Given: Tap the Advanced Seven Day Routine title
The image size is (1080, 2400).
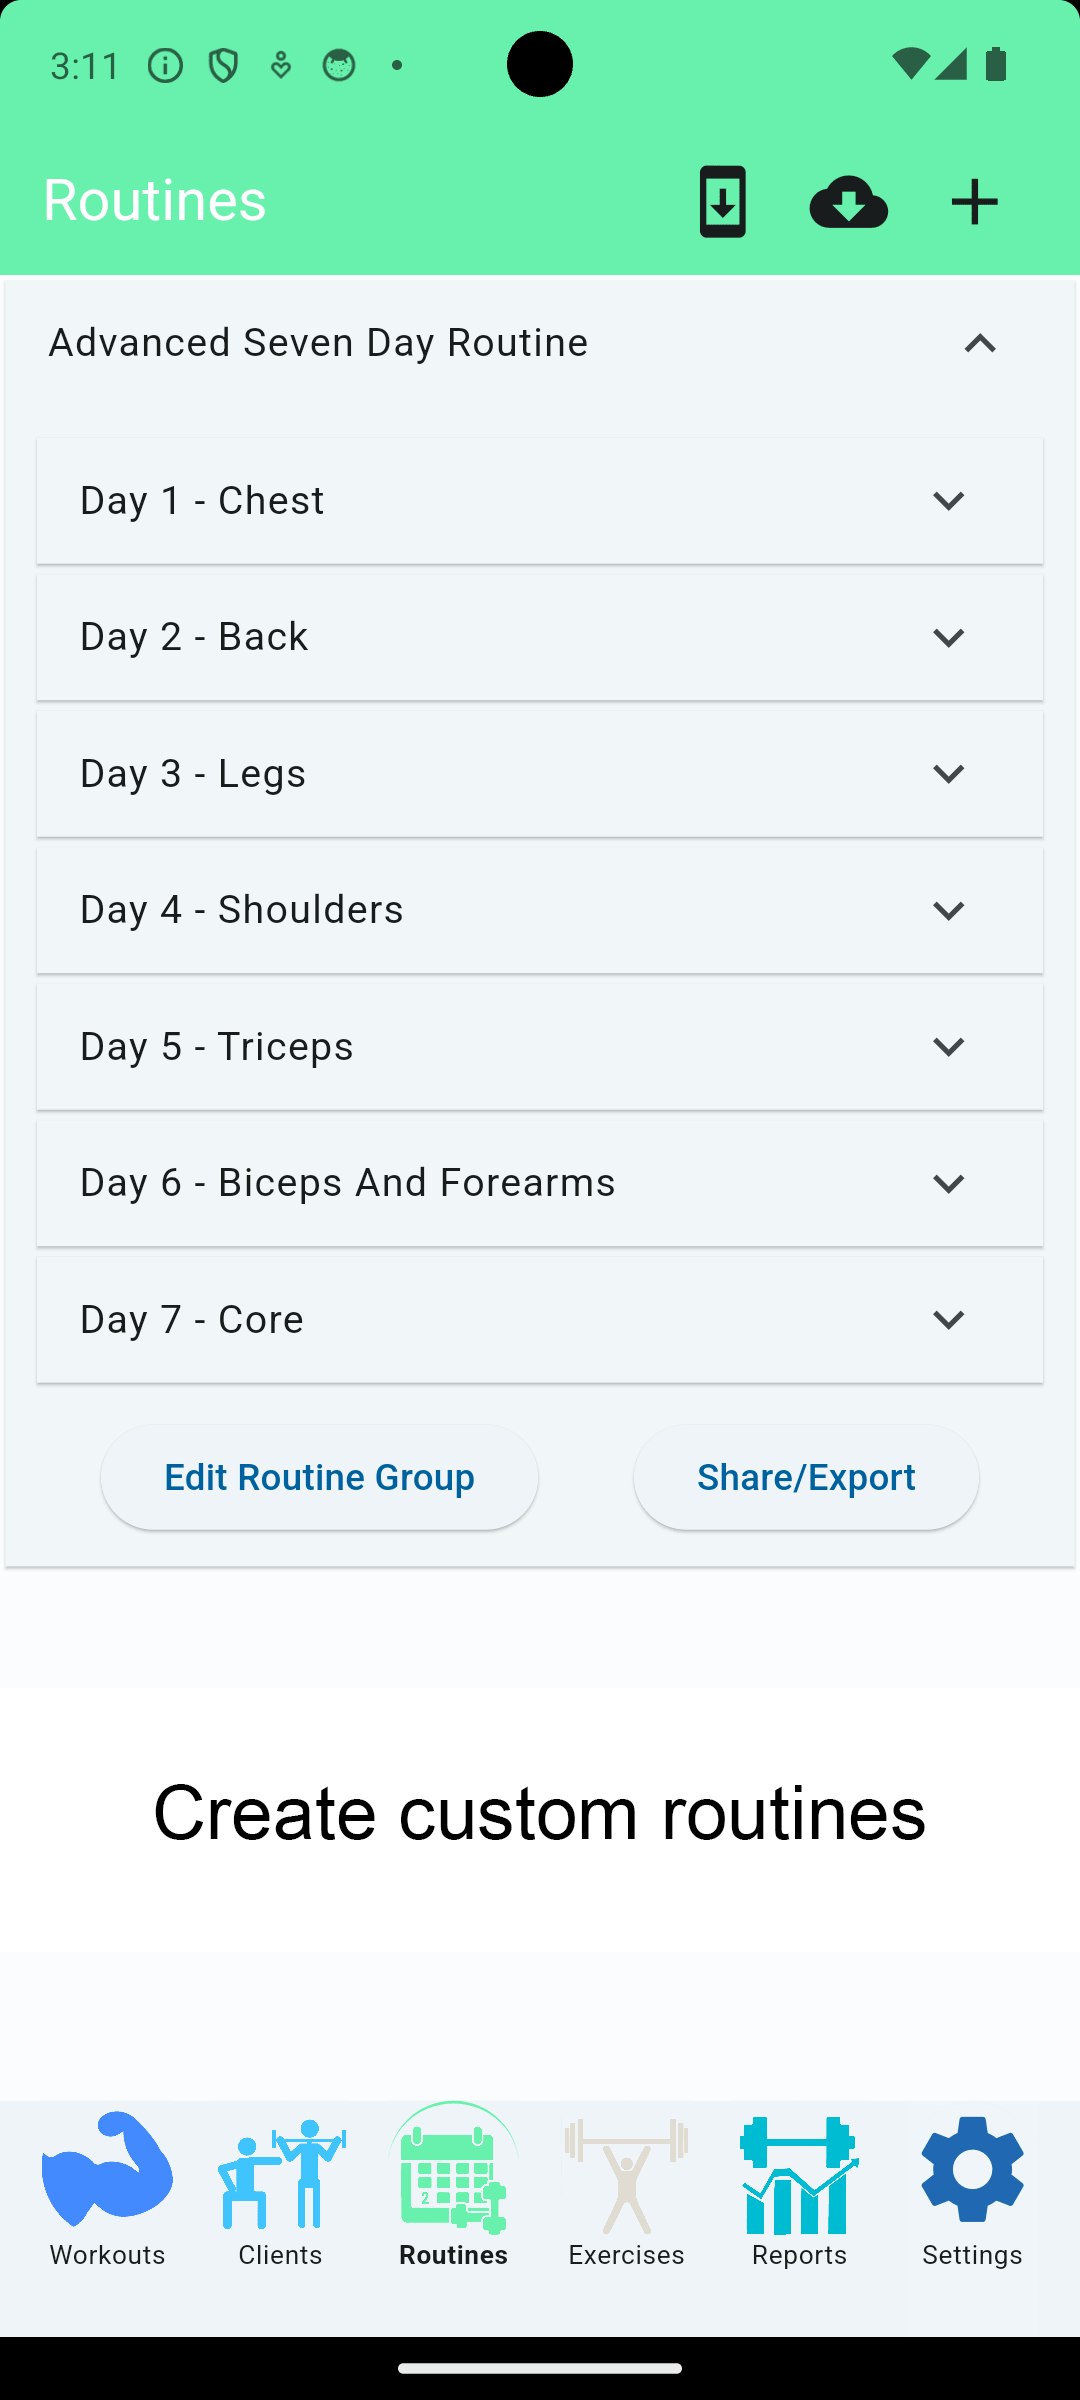Looking at the screenshot, I should [318, 343].
